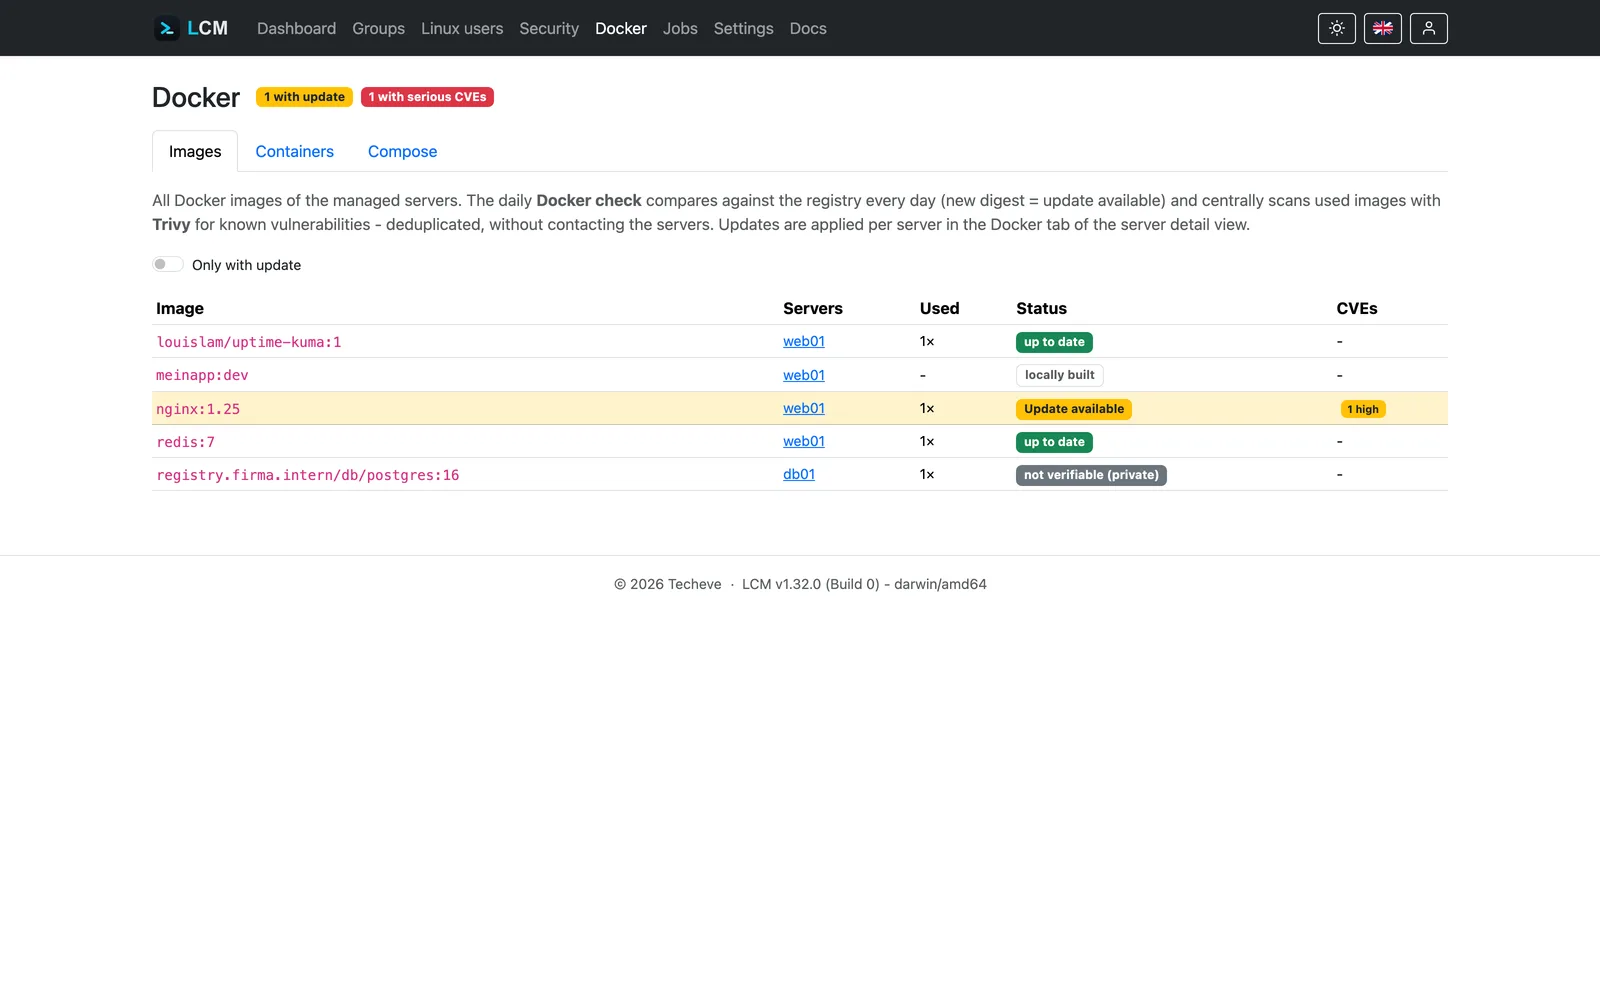The image size is (1600, 1000).
Task: Click Used value 1× in nginx:1.25 row
Action: tap(927, 408)
